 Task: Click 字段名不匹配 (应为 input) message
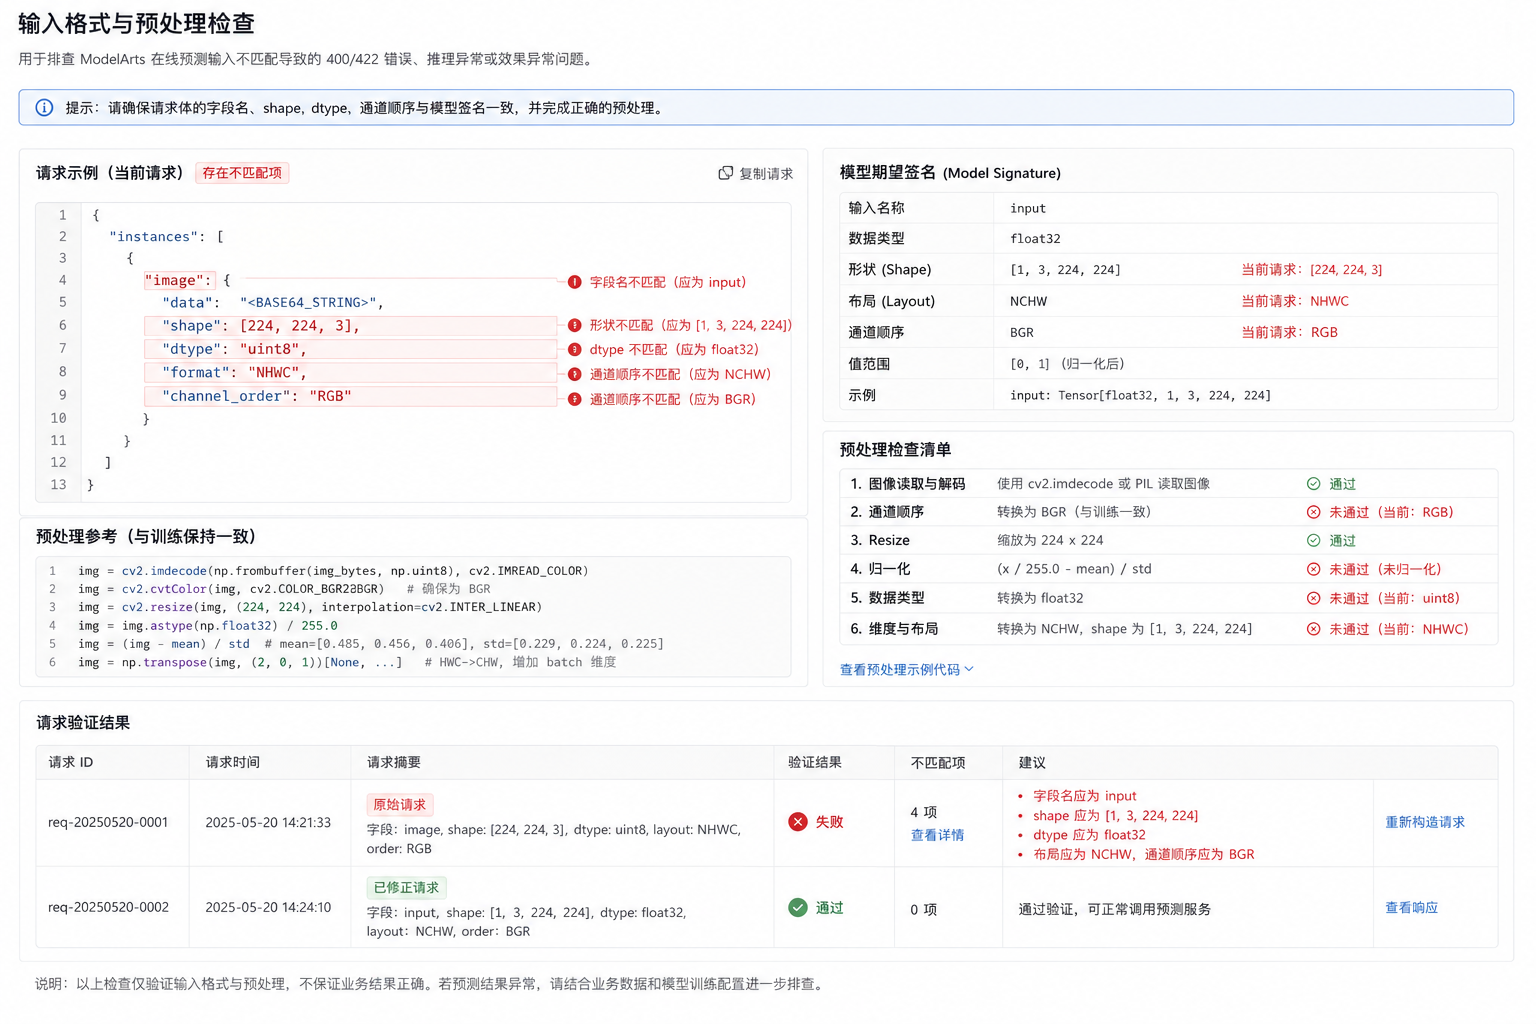point(668,282)
